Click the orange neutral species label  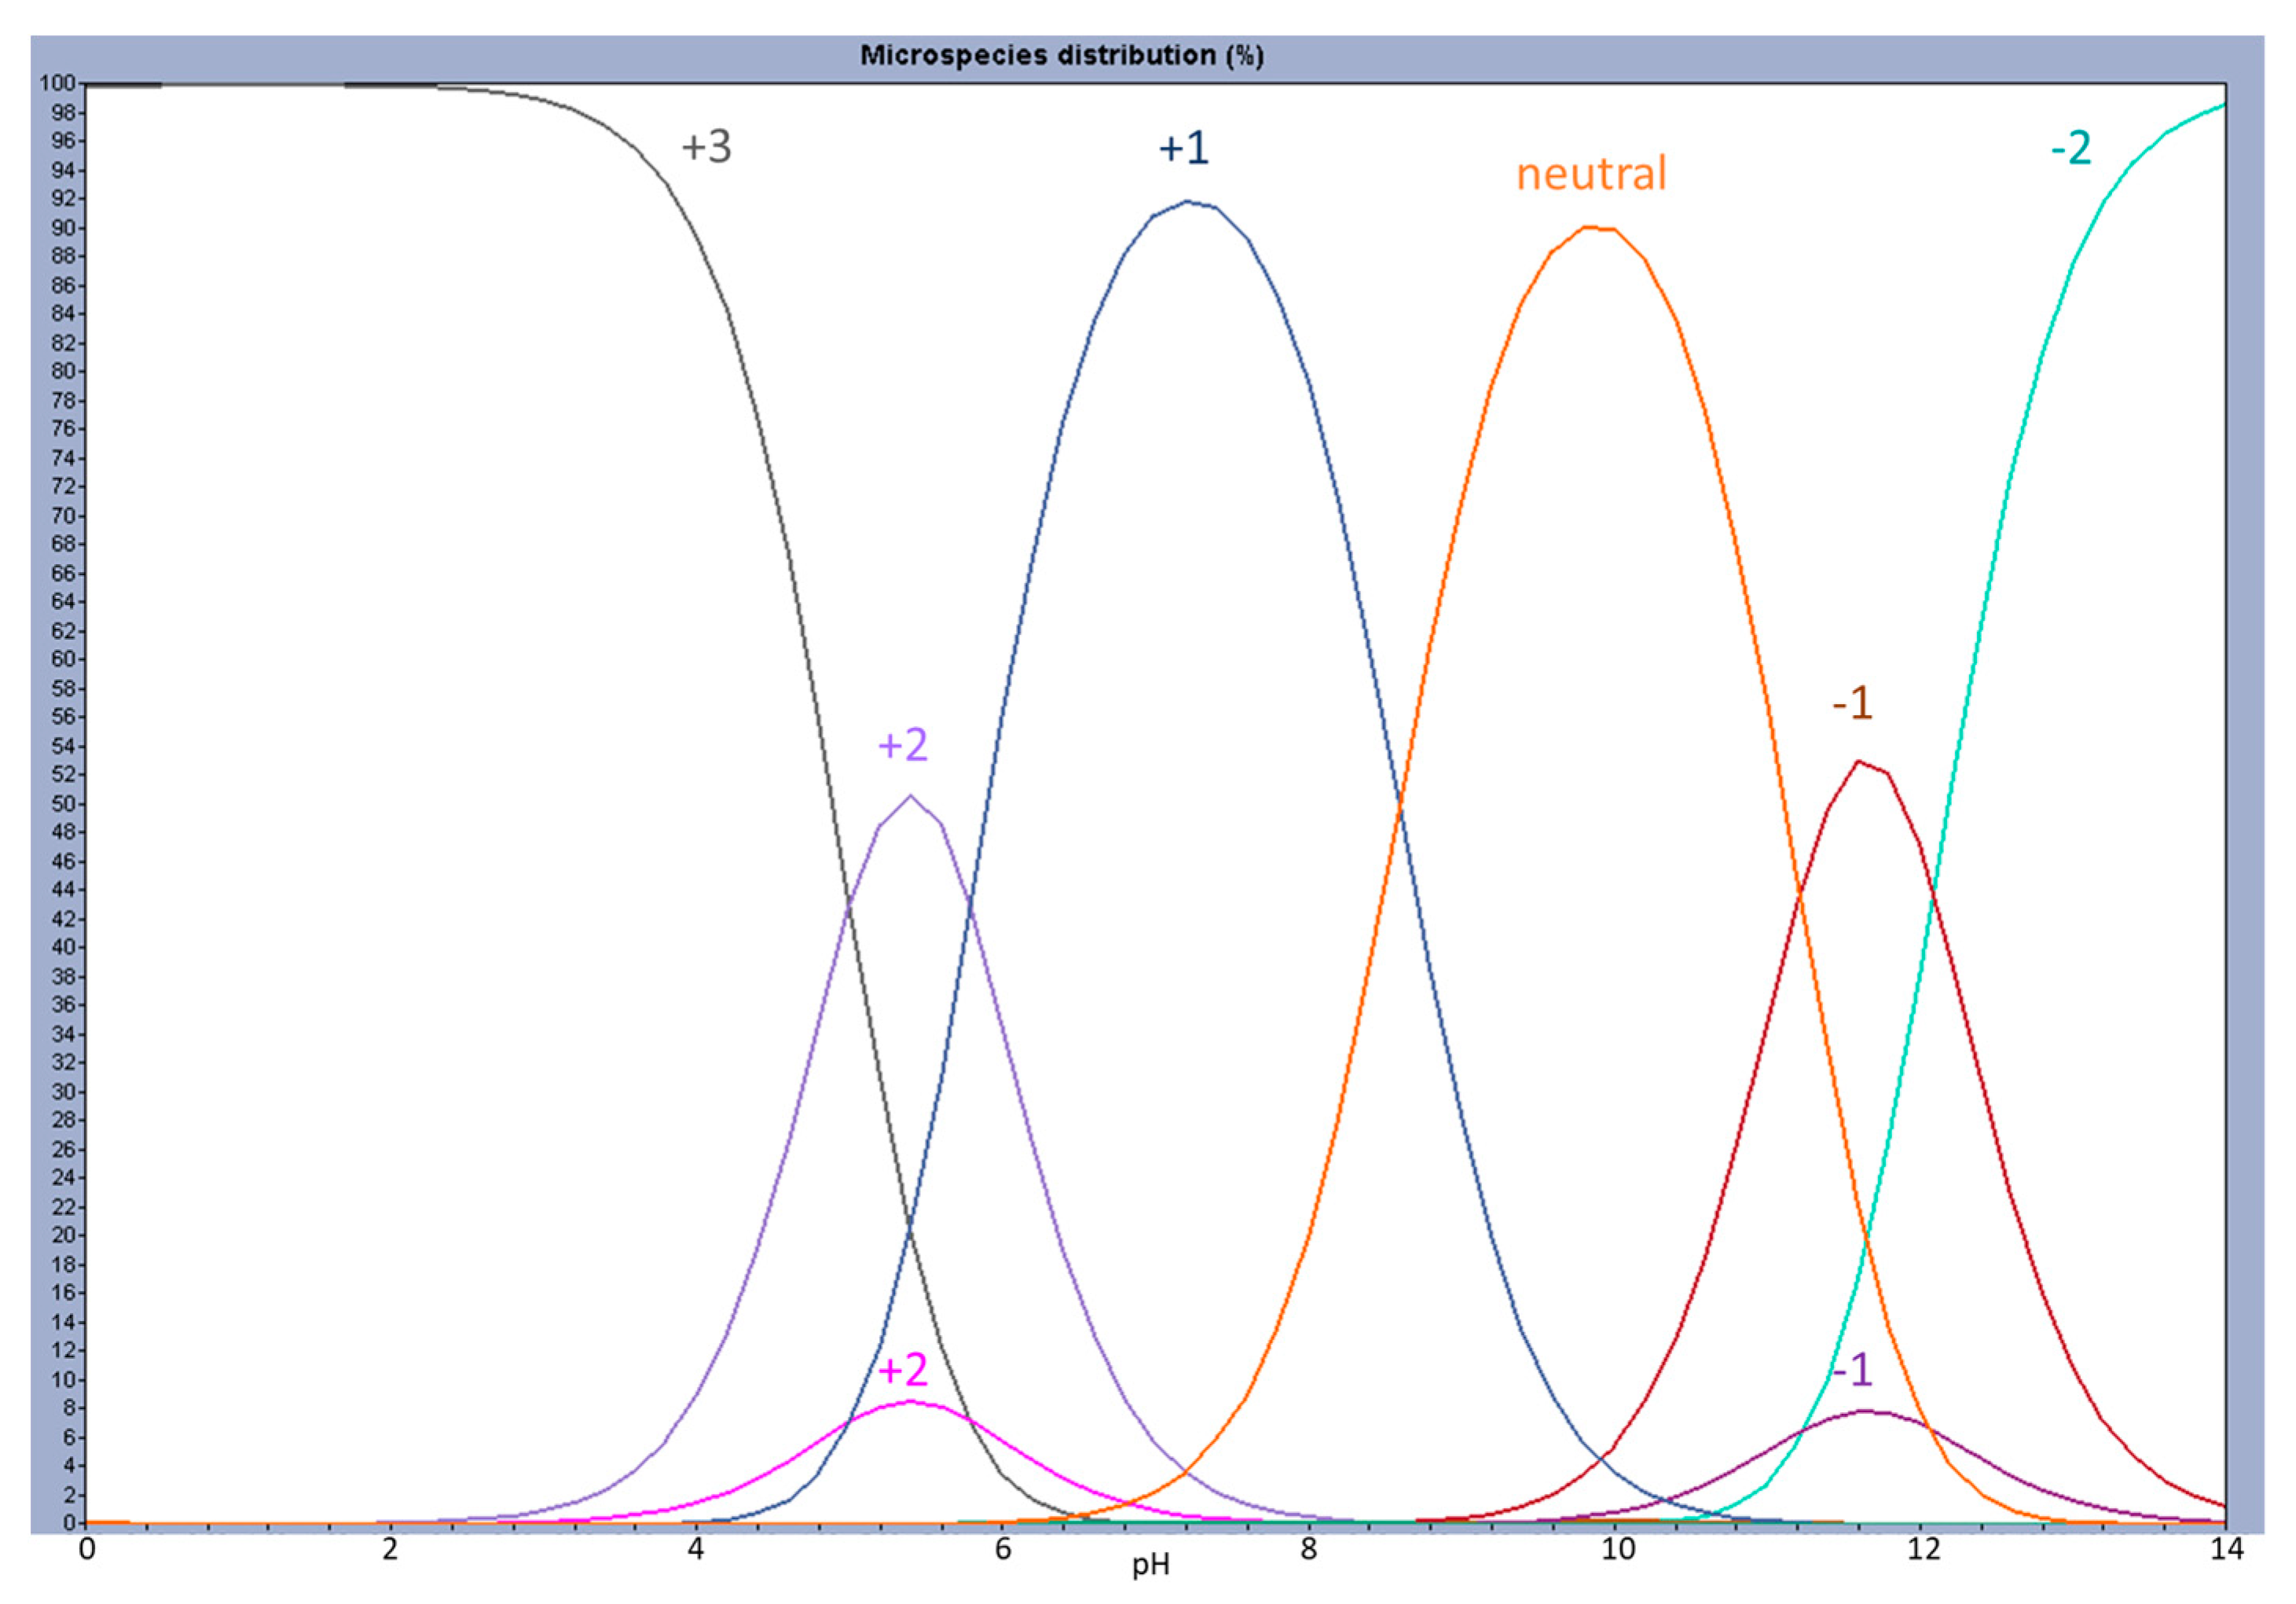pos(1591,174)
